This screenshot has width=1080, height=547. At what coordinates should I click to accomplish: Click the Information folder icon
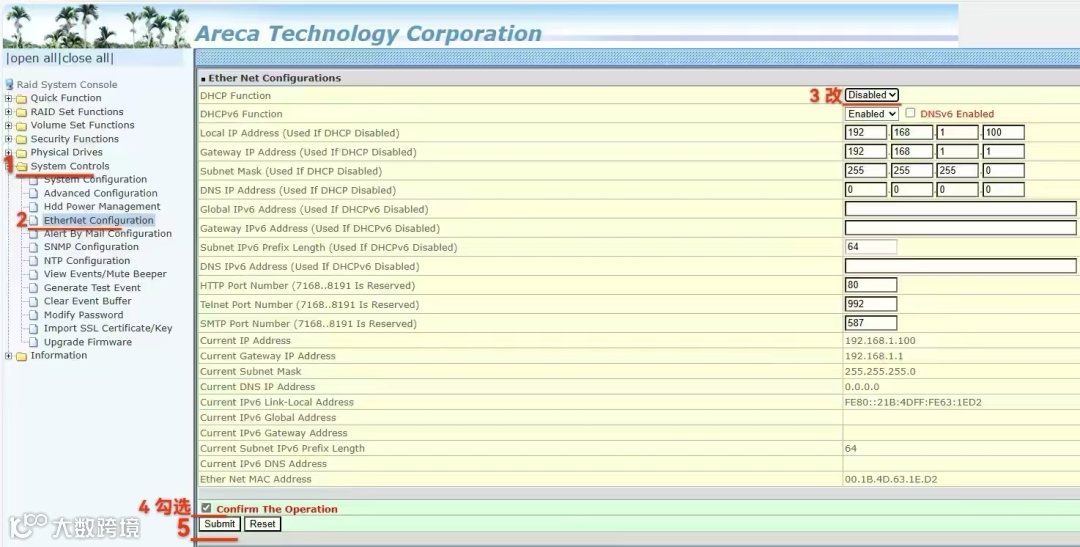(x=21, y=356)
